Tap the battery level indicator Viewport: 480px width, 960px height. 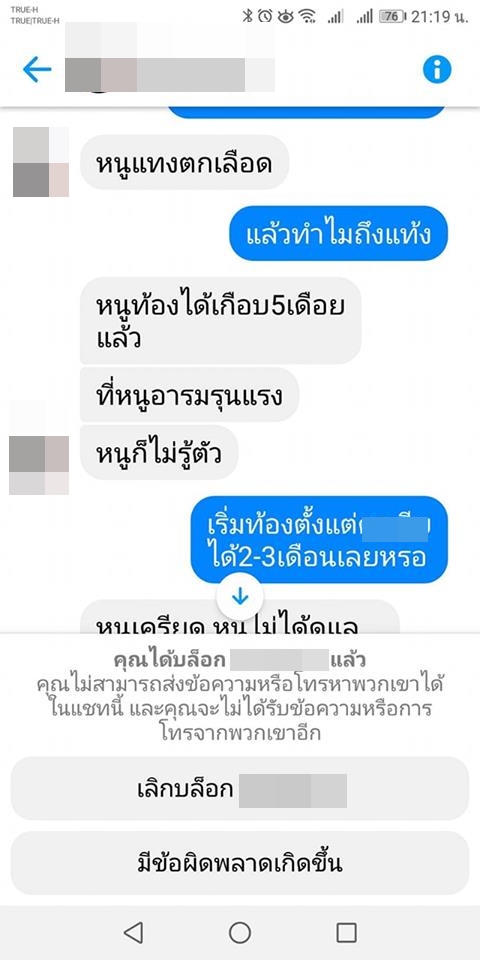tap(392, 17)
